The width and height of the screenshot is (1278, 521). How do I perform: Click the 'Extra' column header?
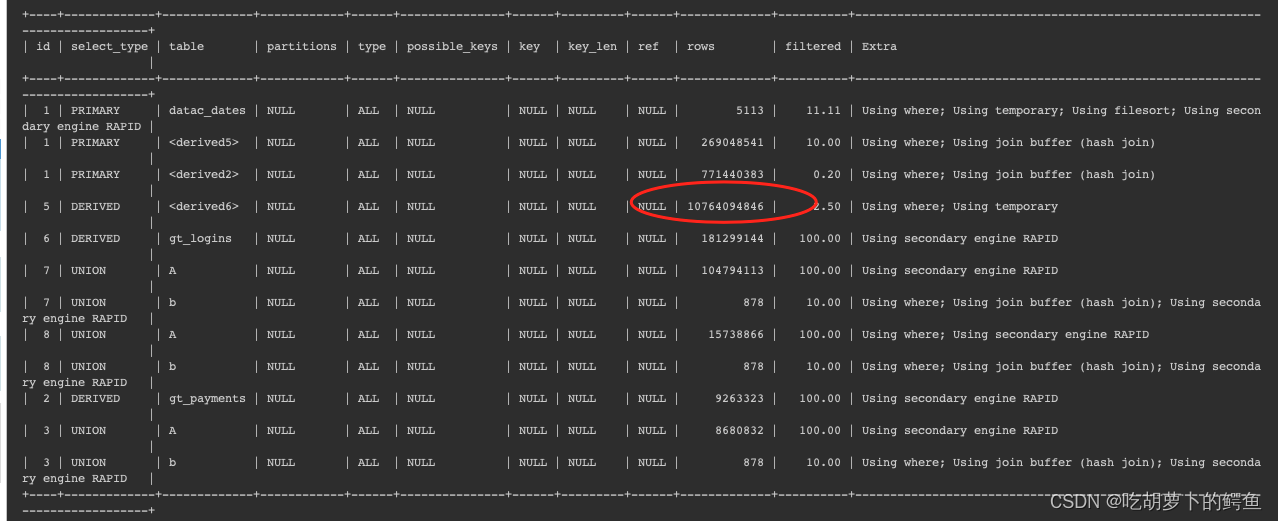(879, 47)
